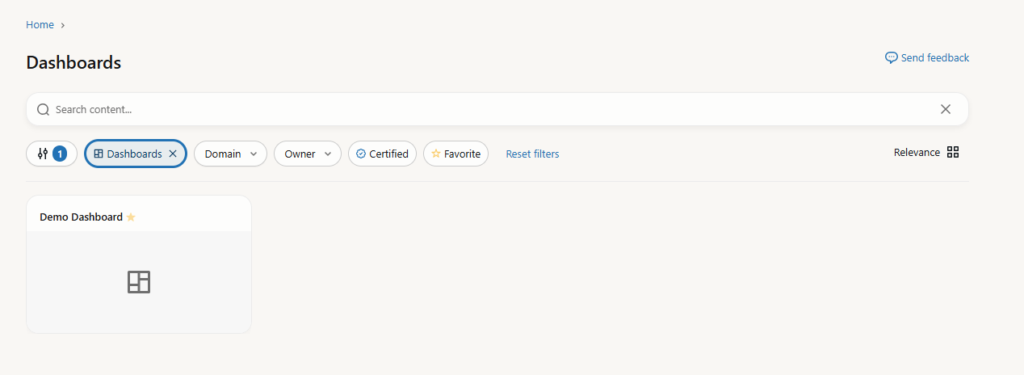Click the blue active filter count badge

coord(60,154)
